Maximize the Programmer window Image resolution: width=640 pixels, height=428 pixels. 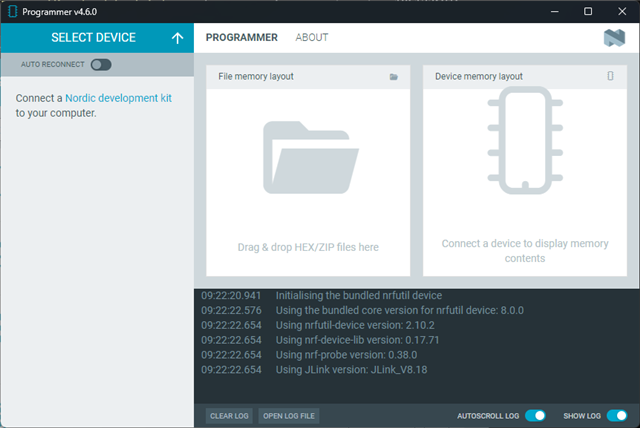pyautogui.click(x=588, y=11)
